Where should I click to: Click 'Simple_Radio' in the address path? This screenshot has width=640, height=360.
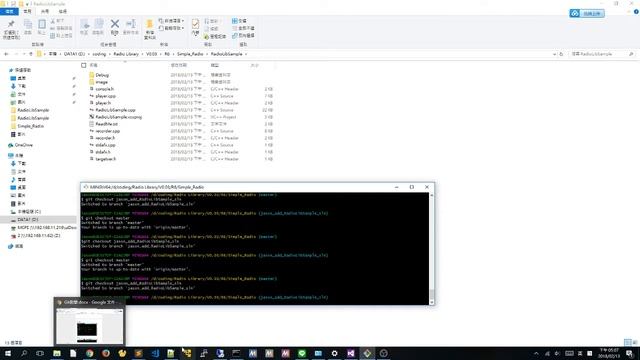(190, 54)
